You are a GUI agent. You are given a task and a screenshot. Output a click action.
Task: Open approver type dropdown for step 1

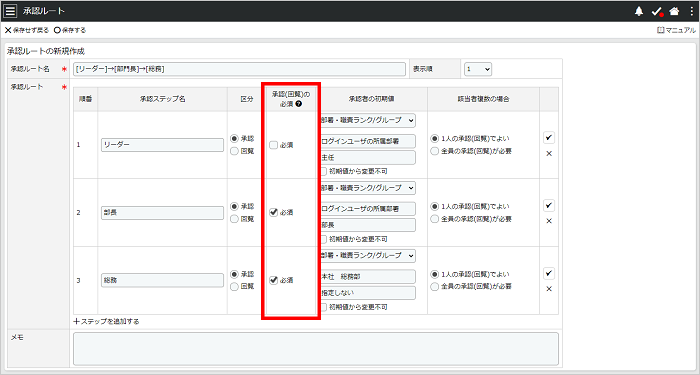[x=368, y=120]
